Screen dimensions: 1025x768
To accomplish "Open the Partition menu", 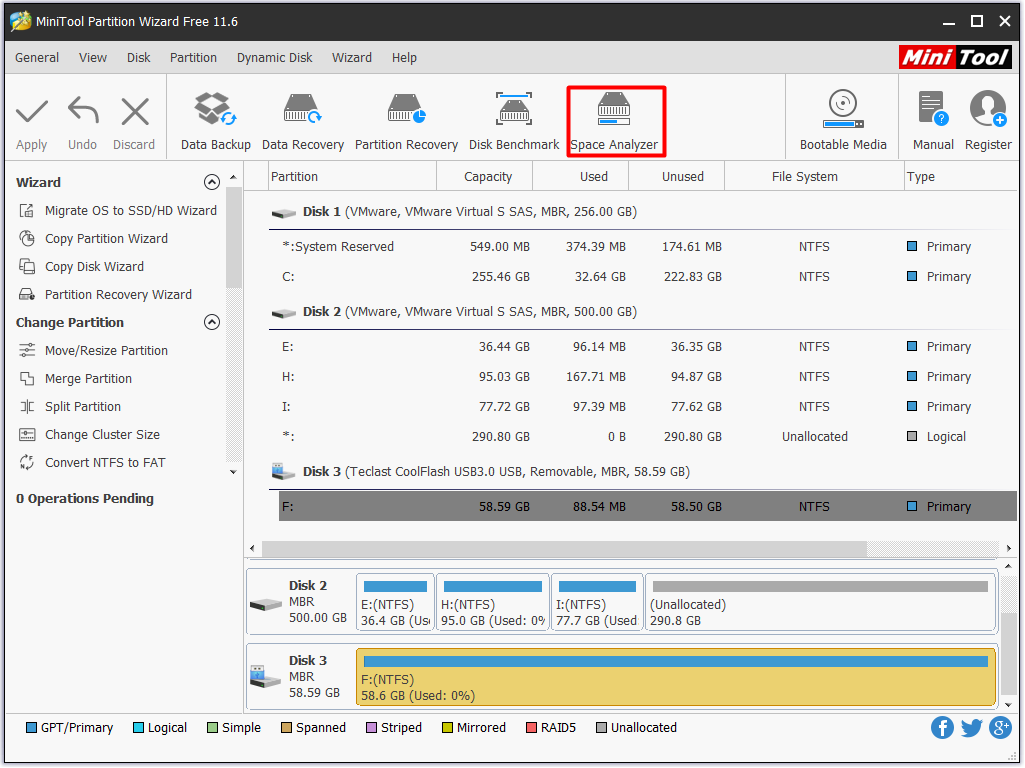I will click(x=193, y=57).
